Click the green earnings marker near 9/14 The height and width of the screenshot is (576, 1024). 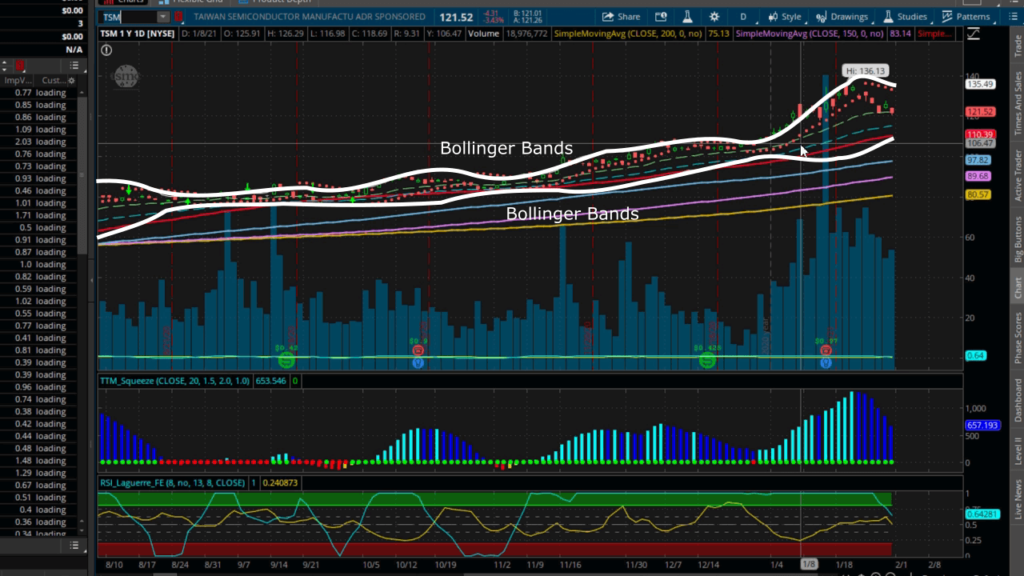click(x=286, y=360)
